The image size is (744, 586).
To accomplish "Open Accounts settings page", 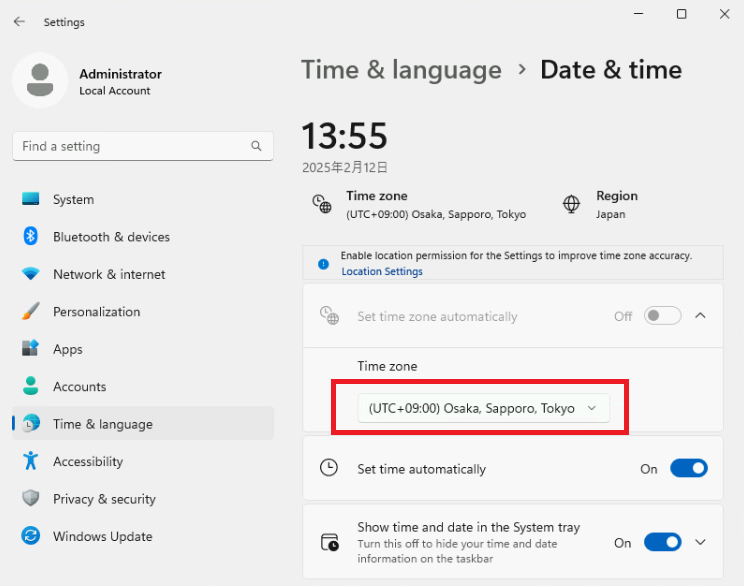I will coord(79,387).
